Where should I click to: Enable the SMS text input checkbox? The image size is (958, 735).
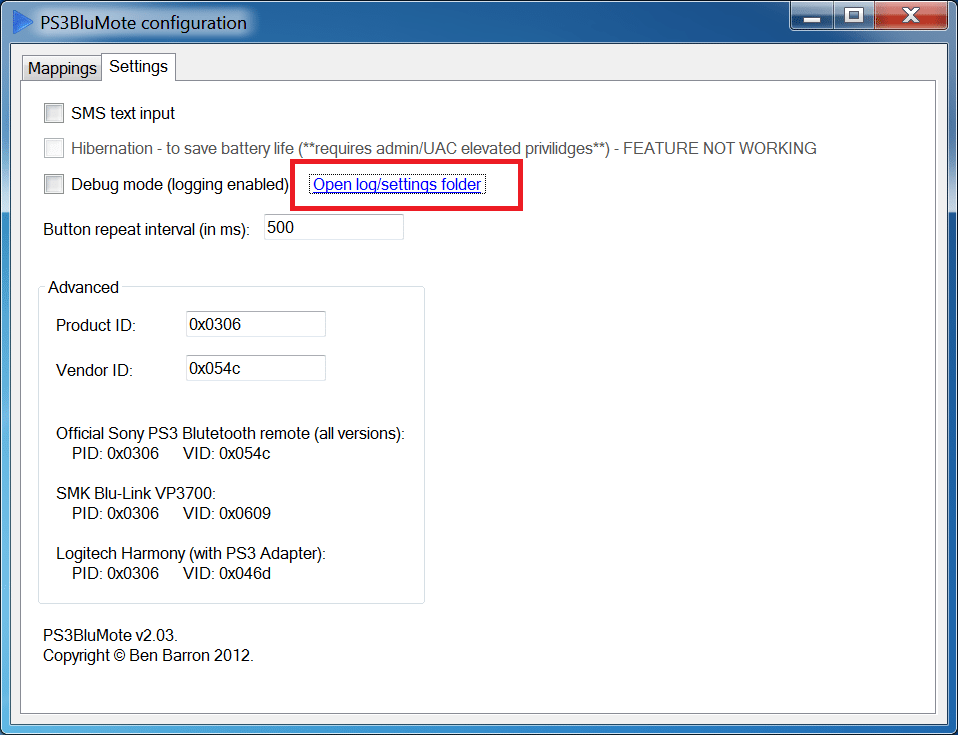coord(54,113)
